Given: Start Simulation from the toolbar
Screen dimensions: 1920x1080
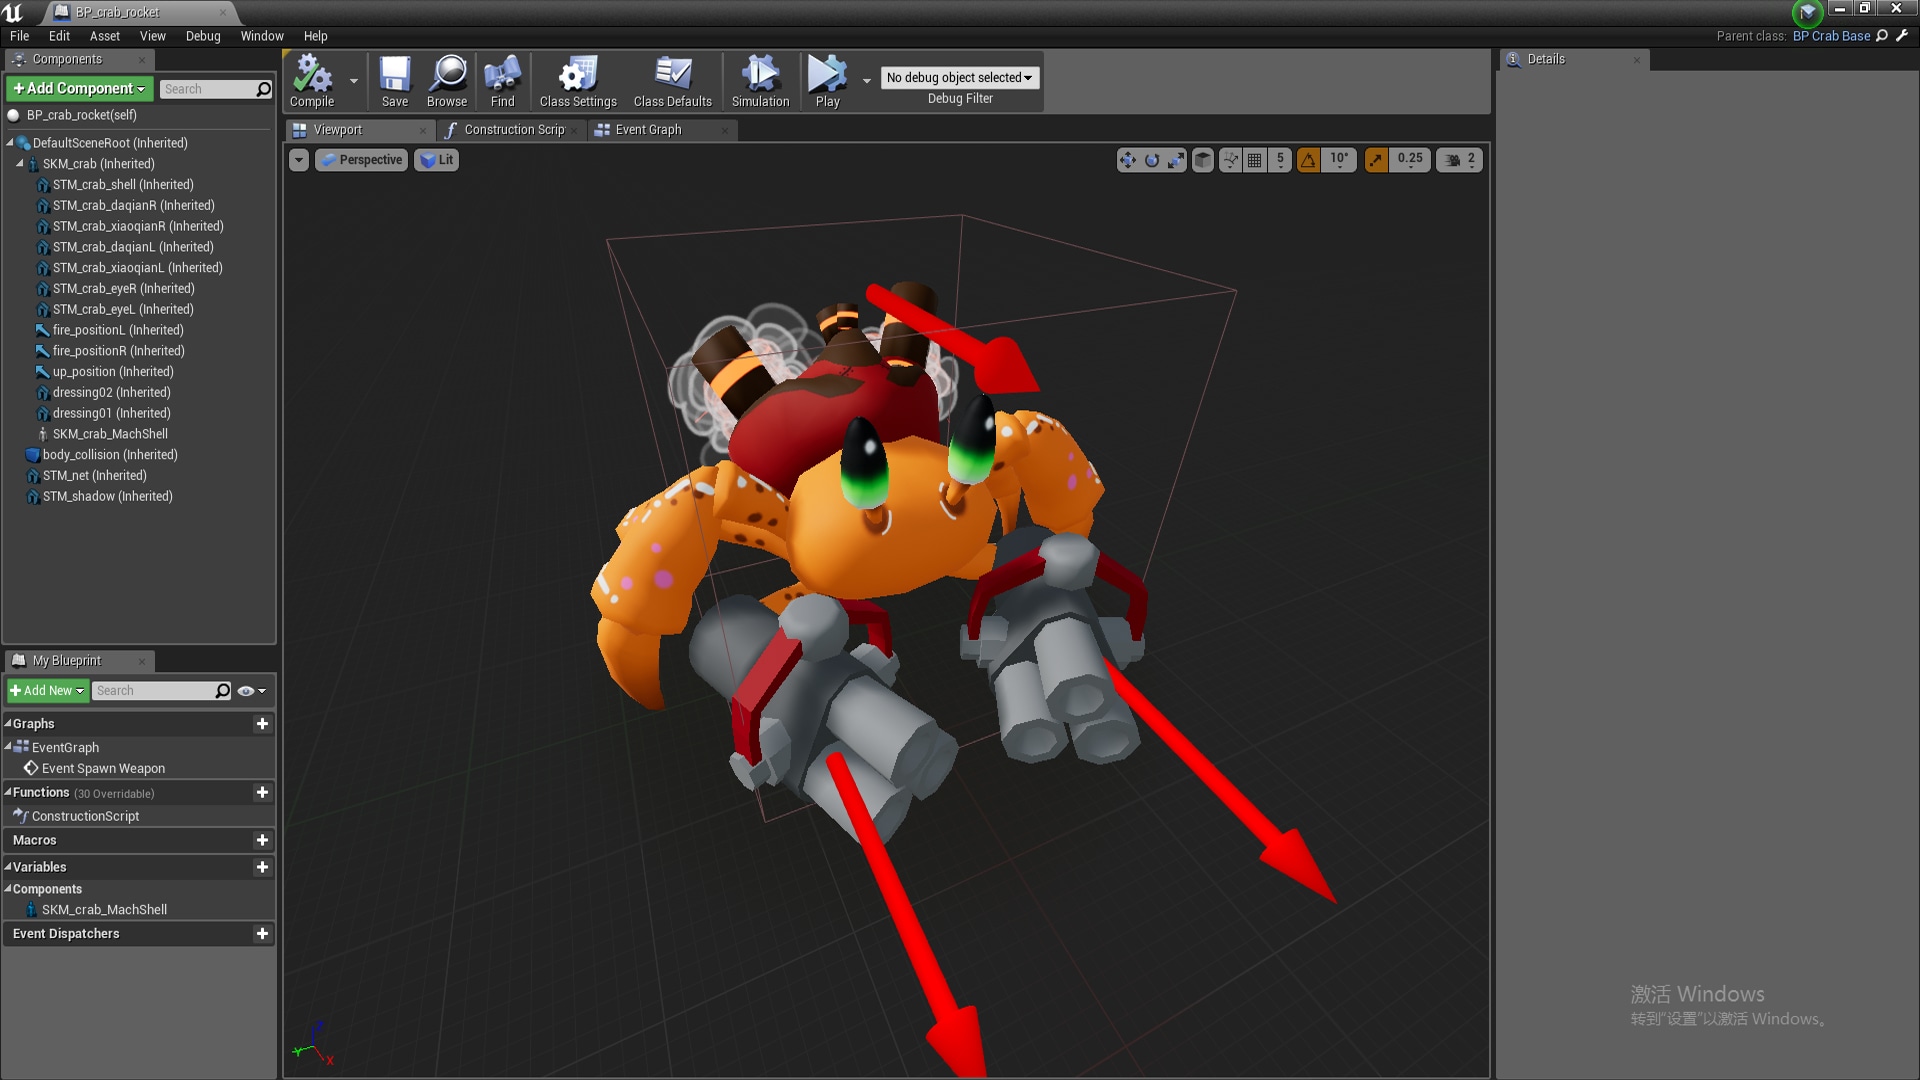Looking at the screenshot, I should 760,80.
